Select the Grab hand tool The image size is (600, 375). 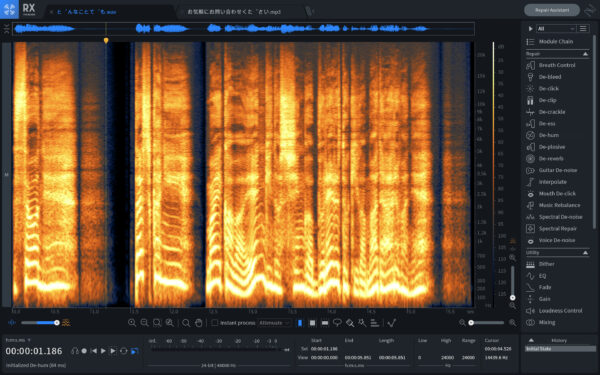198,323
